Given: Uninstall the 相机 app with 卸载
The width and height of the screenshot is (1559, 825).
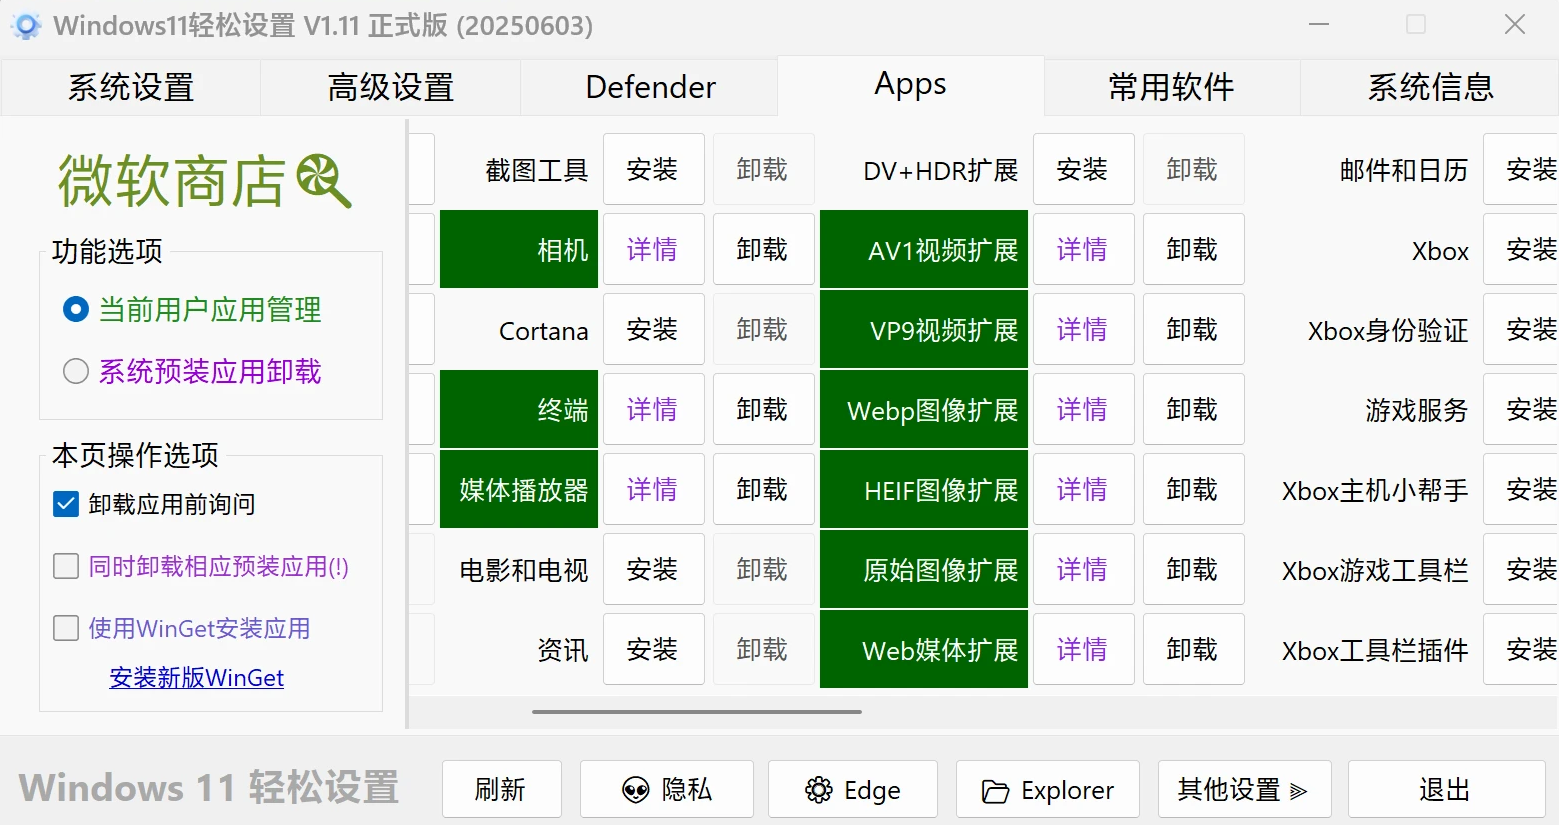Looking at the screenshot, I should point(762,250).
